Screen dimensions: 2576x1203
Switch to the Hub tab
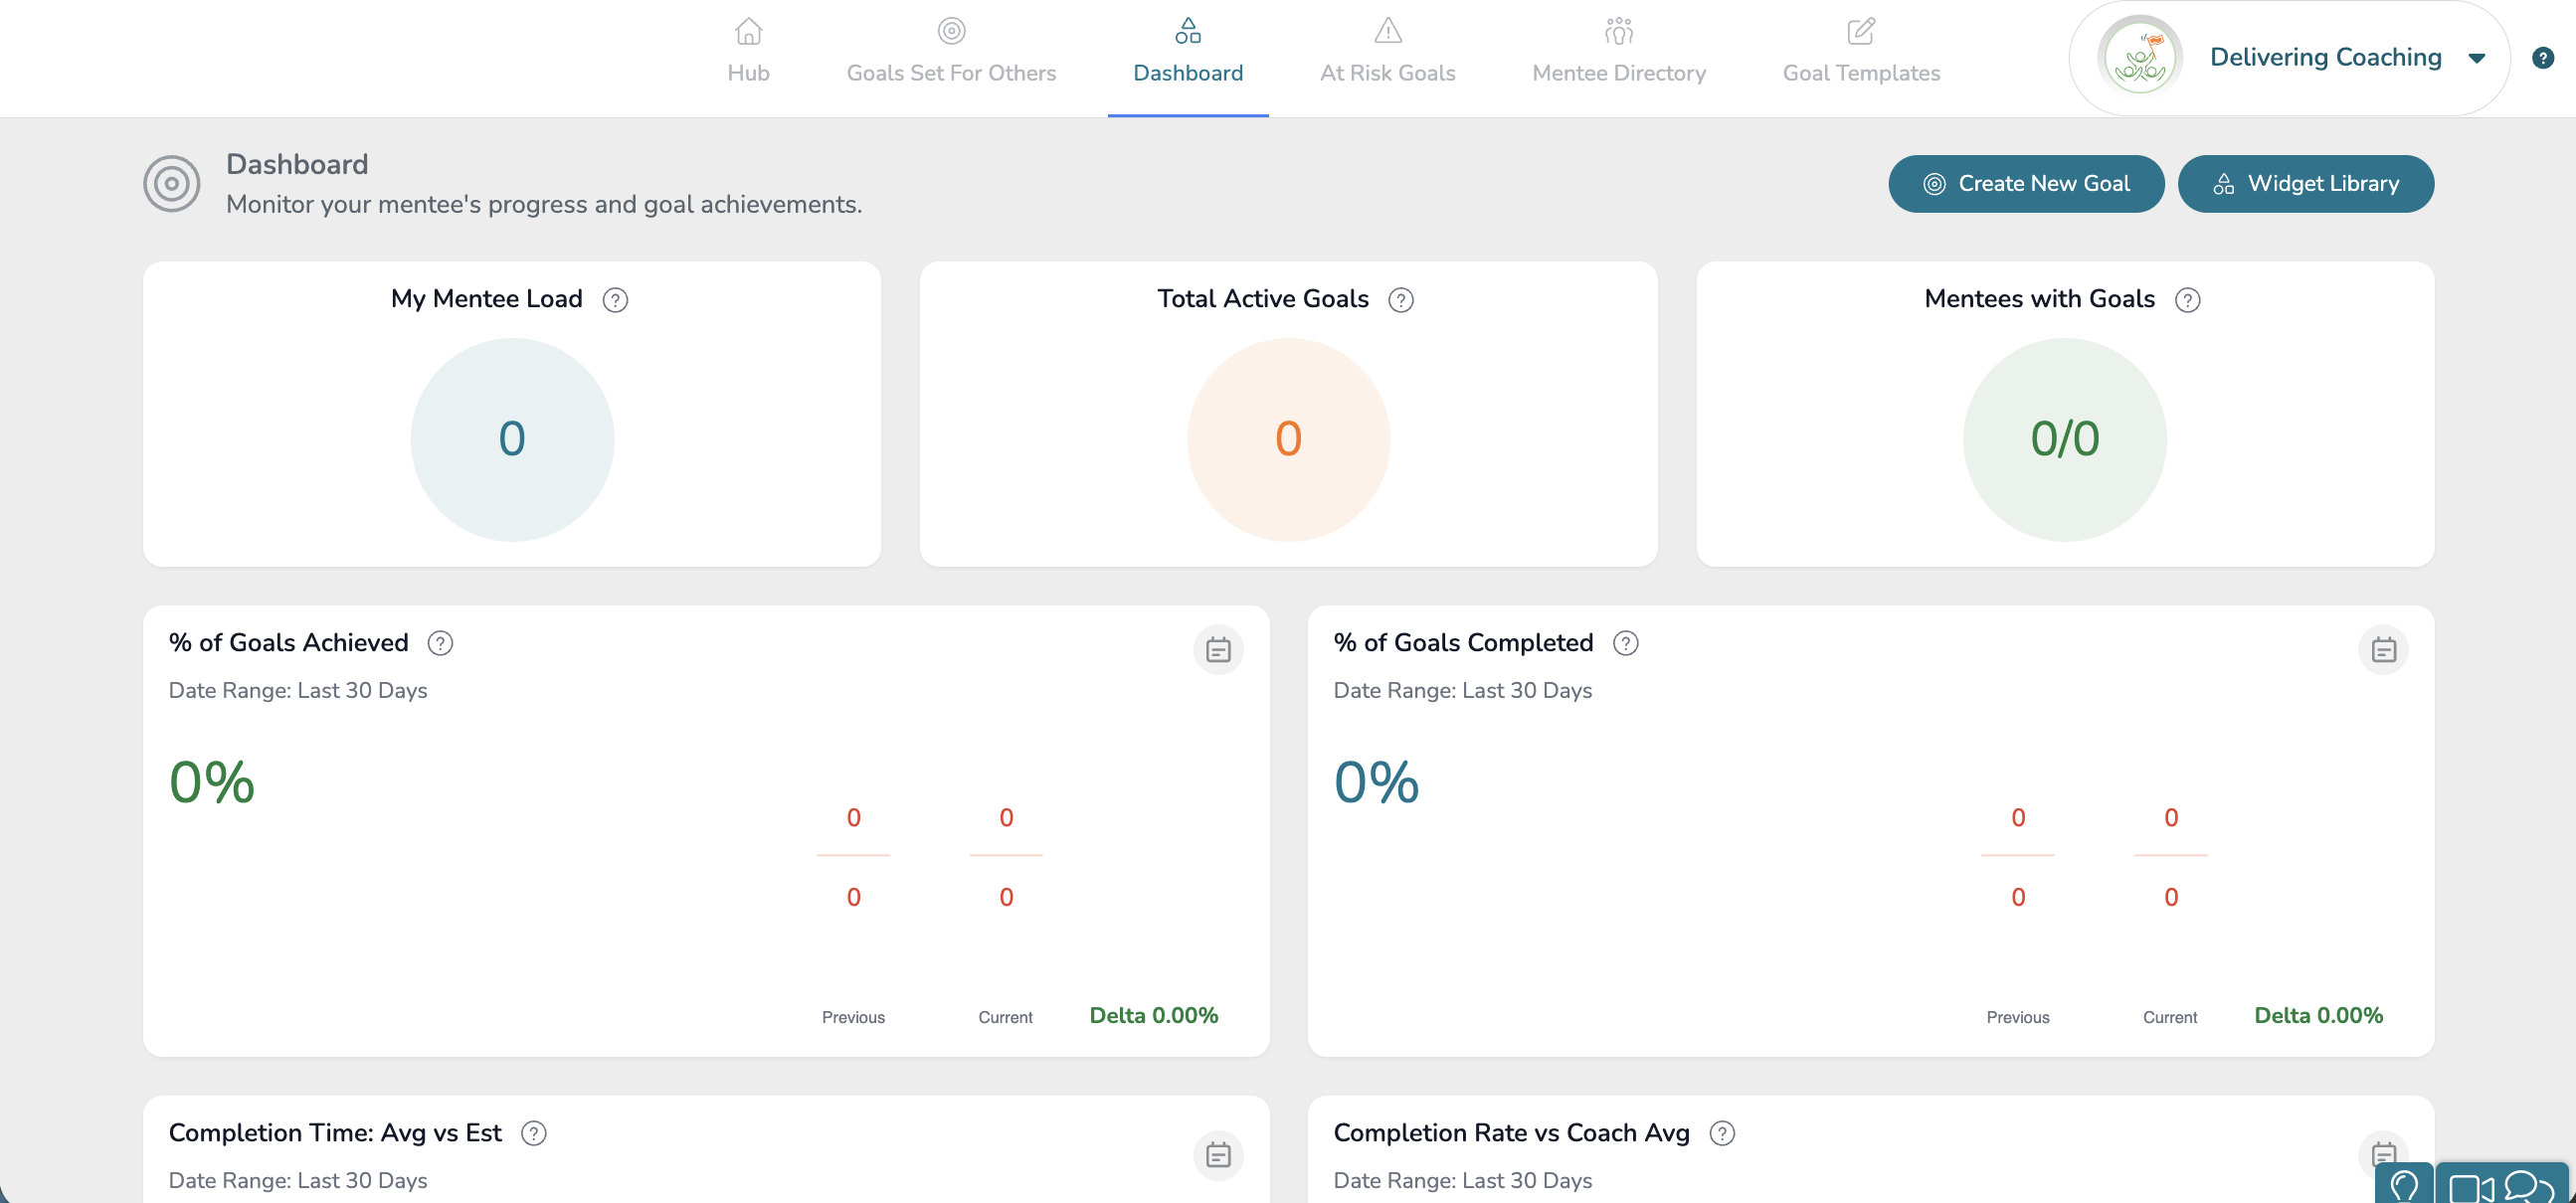[x=748, y=52]
